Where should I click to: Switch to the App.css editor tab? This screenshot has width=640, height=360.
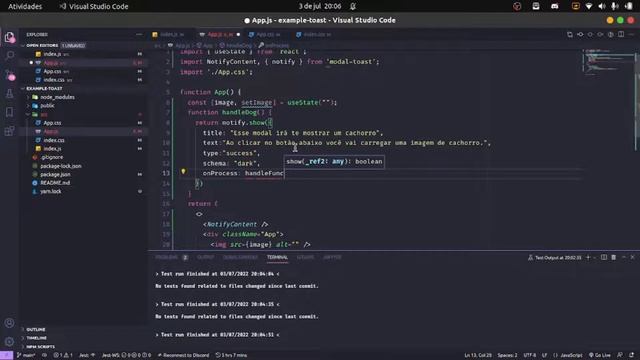click(267, 35)
